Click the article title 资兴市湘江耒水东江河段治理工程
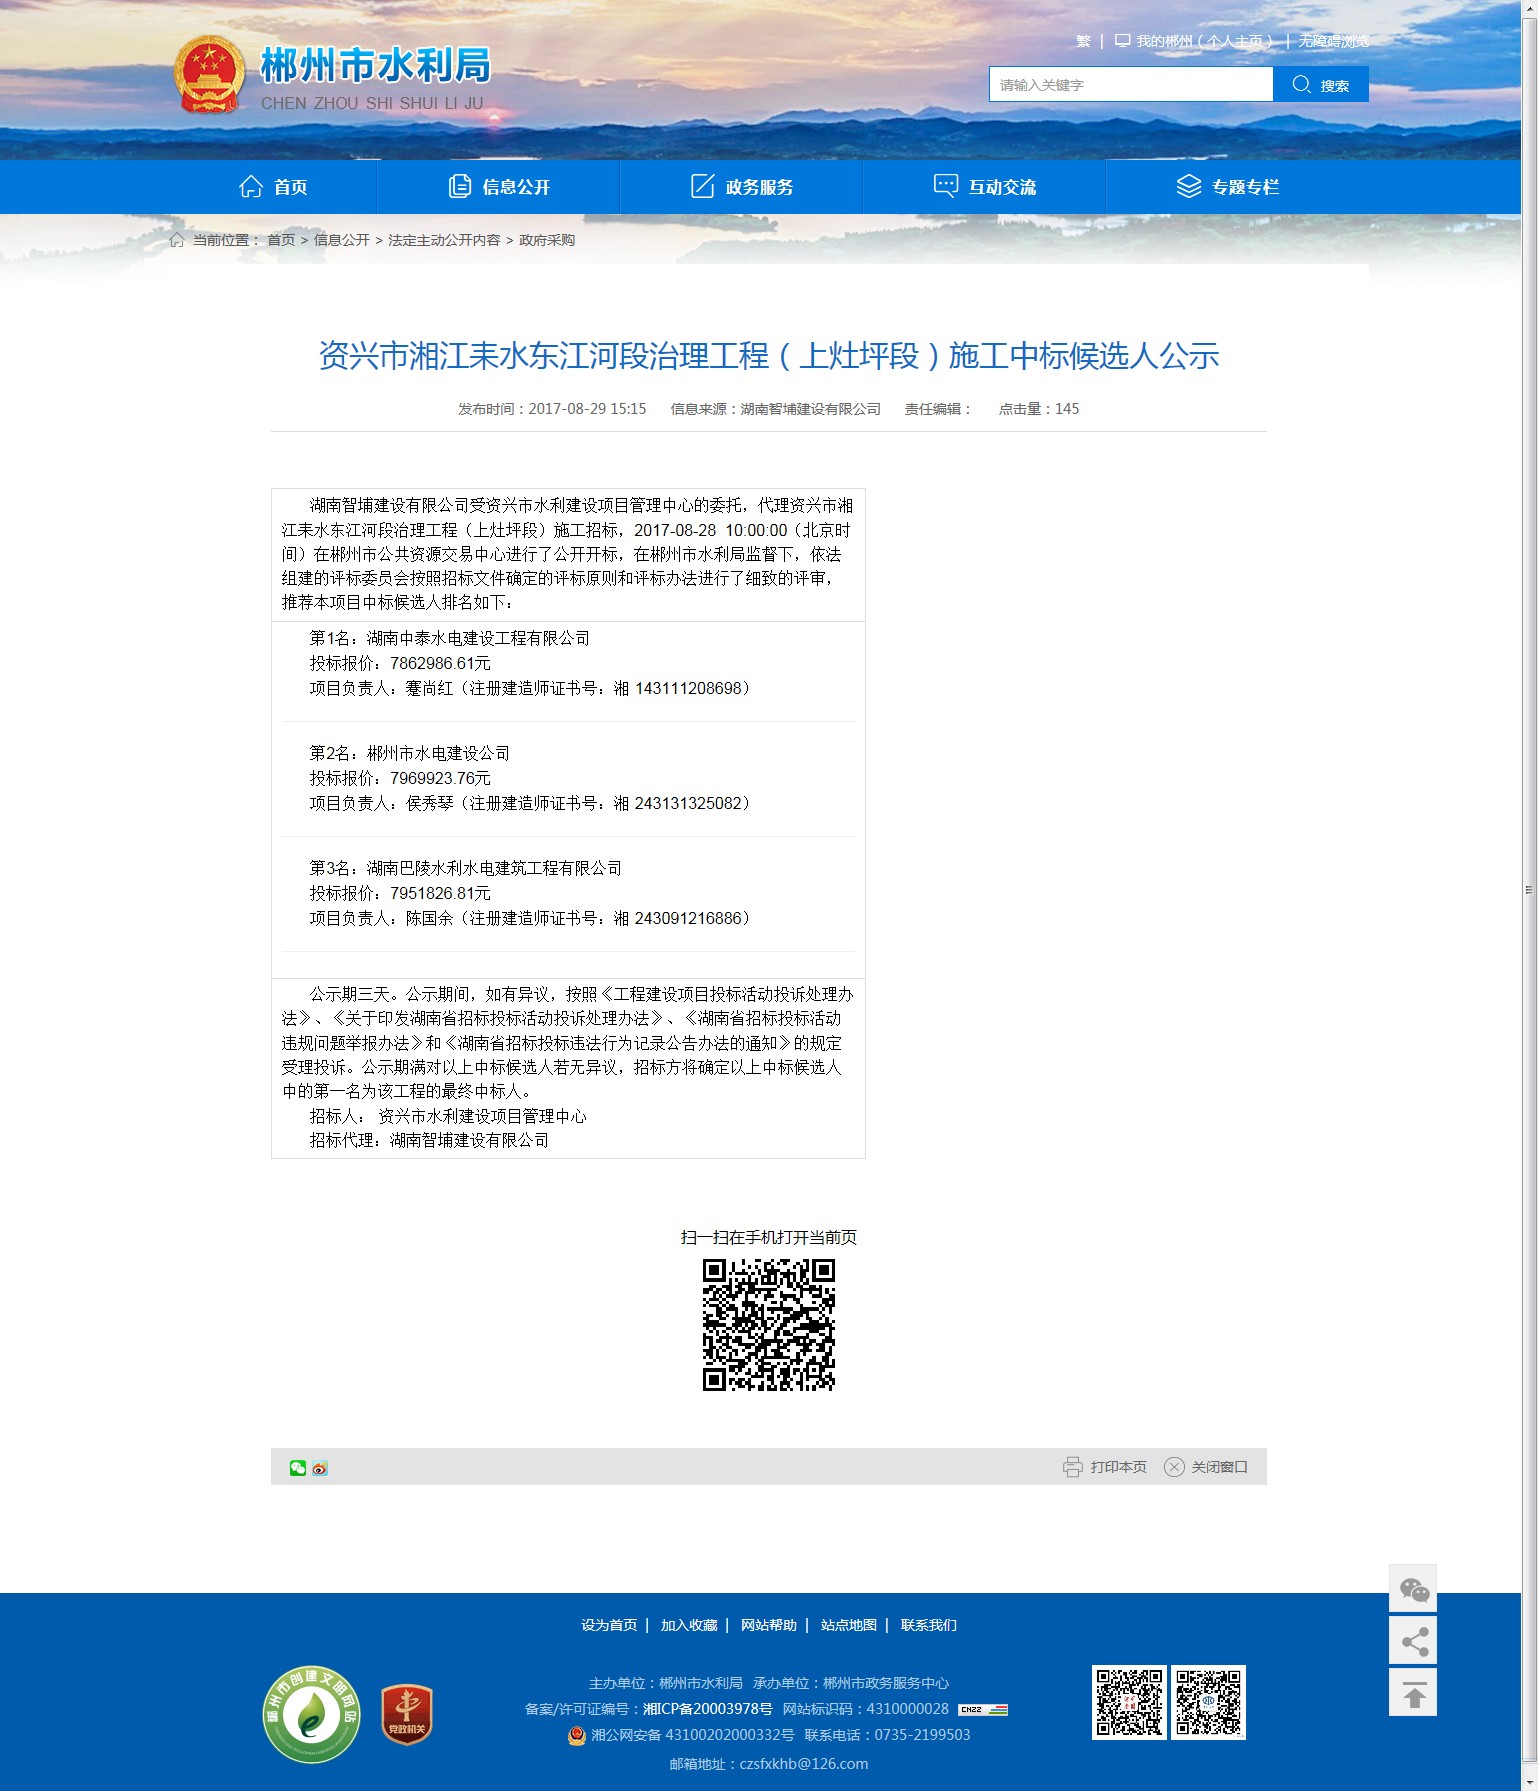The height and width of the screenshot is (1791, 1538). (x=768, y=355)
